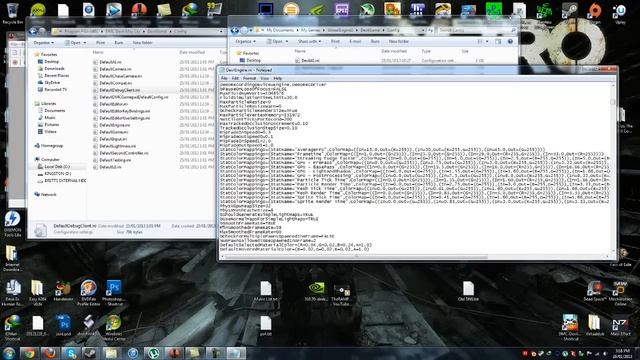Click Burn in left Explorer toolbar
640x360 pixels.
pos(119,42)
